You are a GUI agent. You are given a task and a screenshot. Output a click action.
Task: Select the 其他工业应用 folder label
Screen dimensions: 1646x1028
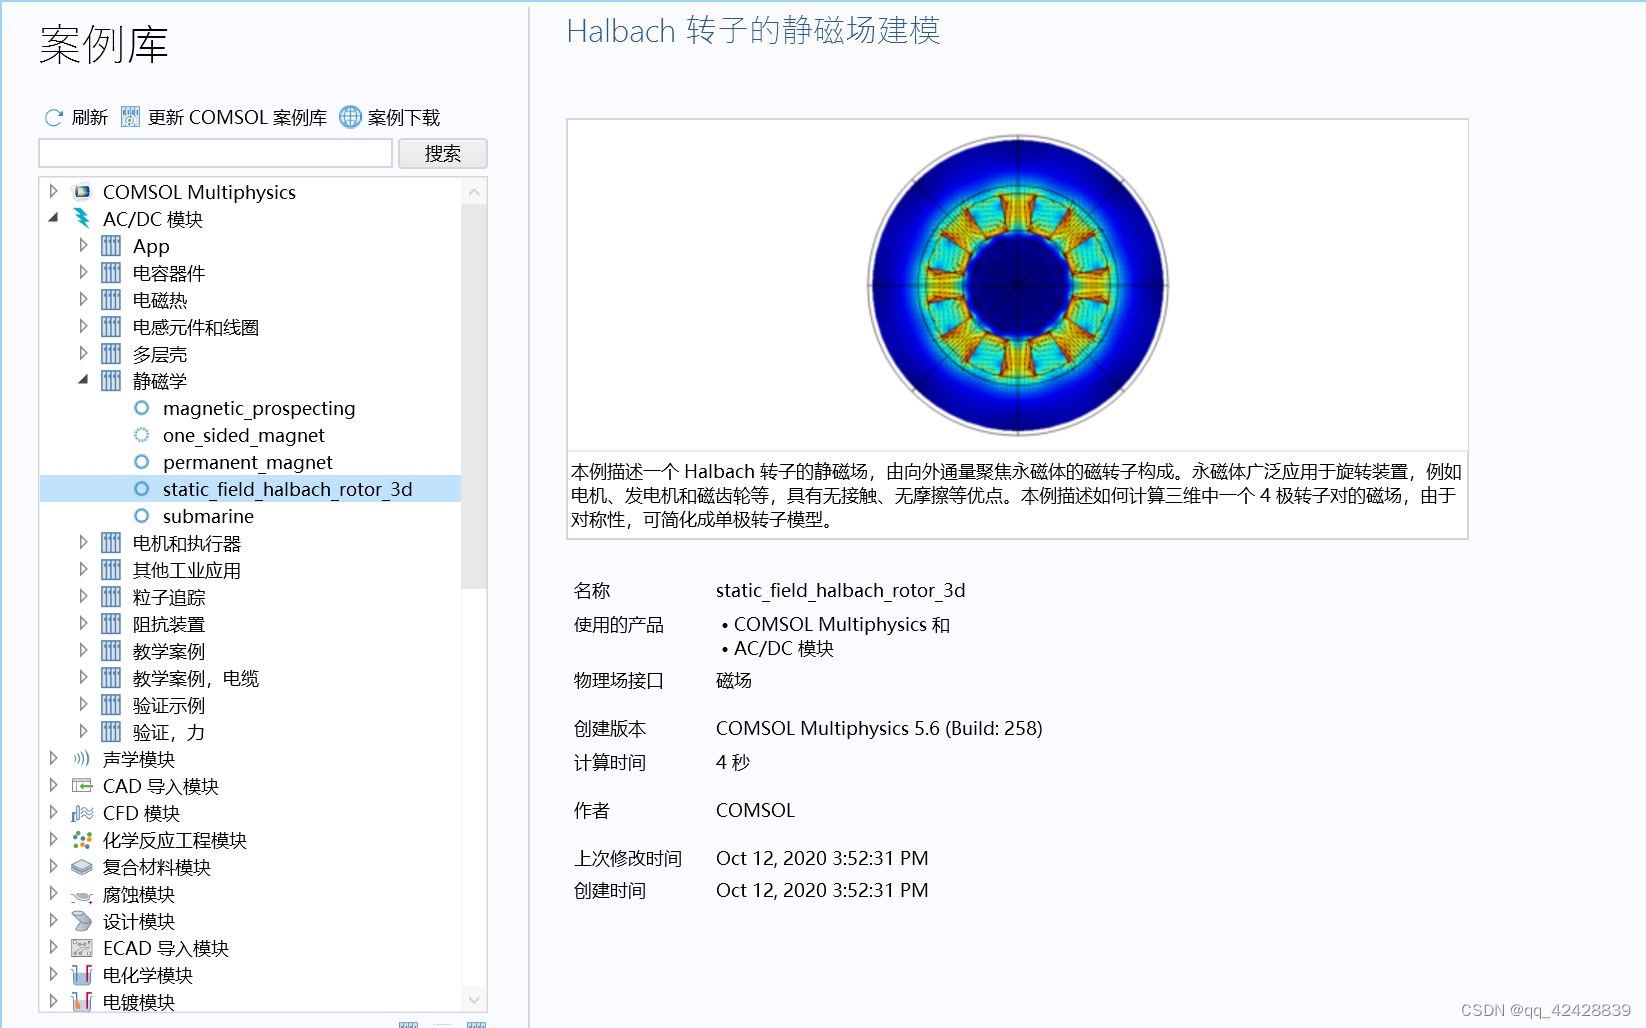[x=187, y=570]
